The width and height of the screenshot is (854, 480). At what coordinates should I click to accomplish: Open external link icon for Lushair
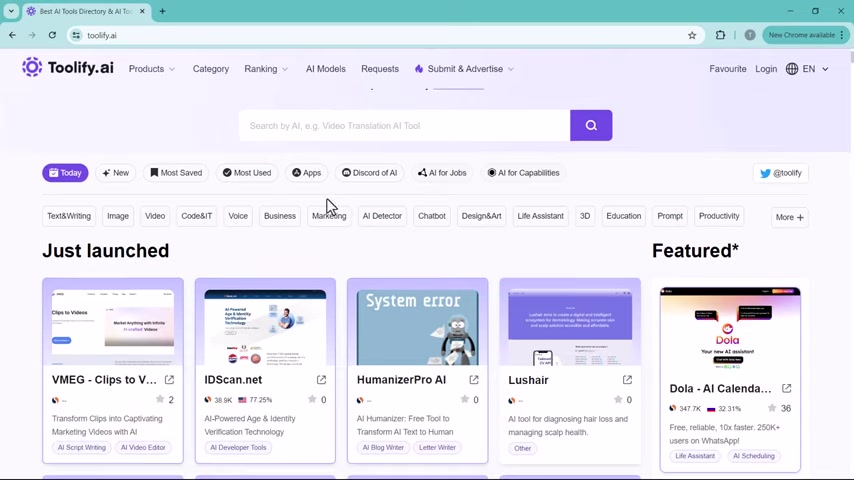click(627, 380)
